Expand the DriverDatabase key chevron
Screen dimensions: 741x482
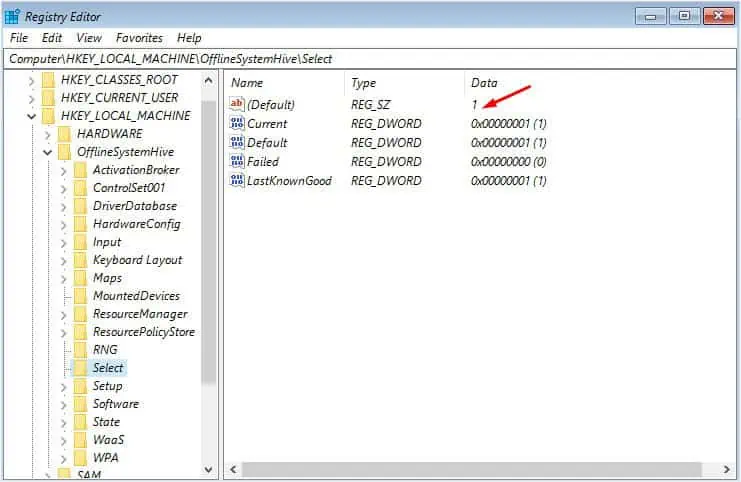pos(63,207)
